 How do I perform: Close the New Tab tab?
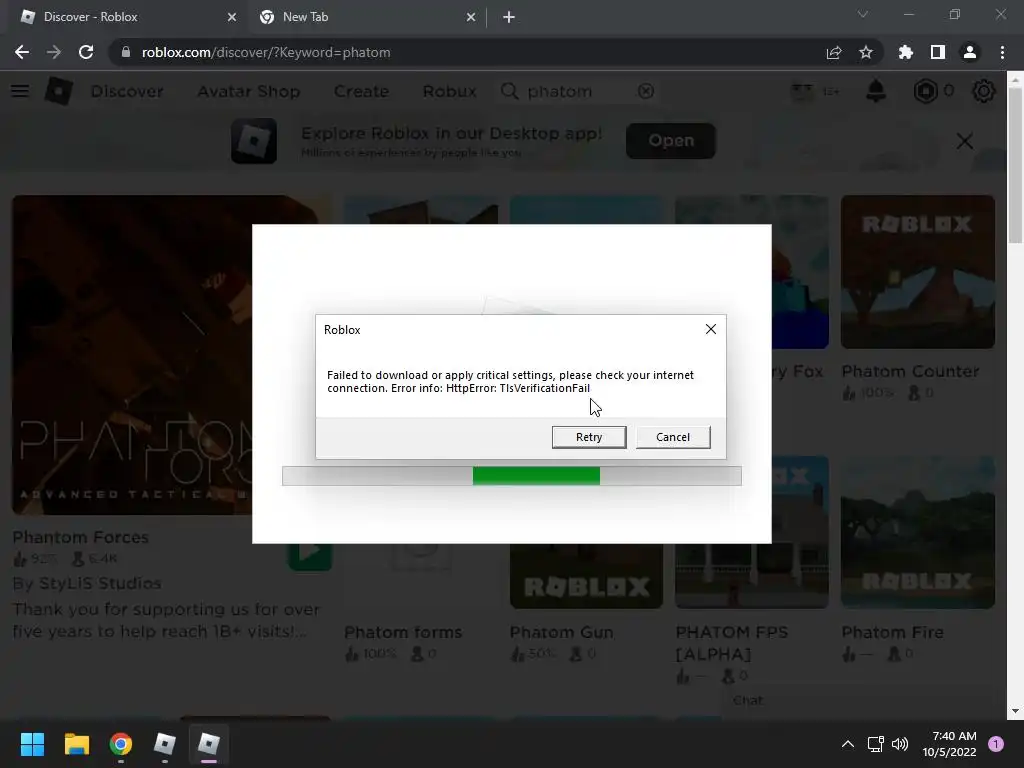pos(471,17)
